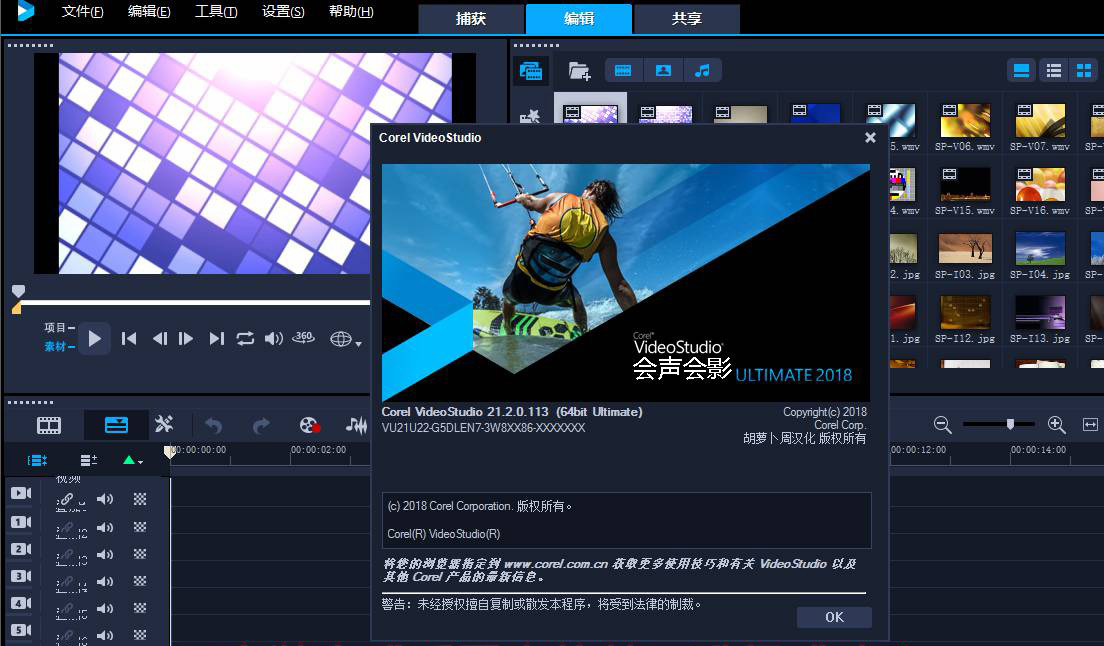This screenshot has width=1104, height=646.
Task: Close the Corel VideoStudio about dialog
Action: click(x=870, y=138)
